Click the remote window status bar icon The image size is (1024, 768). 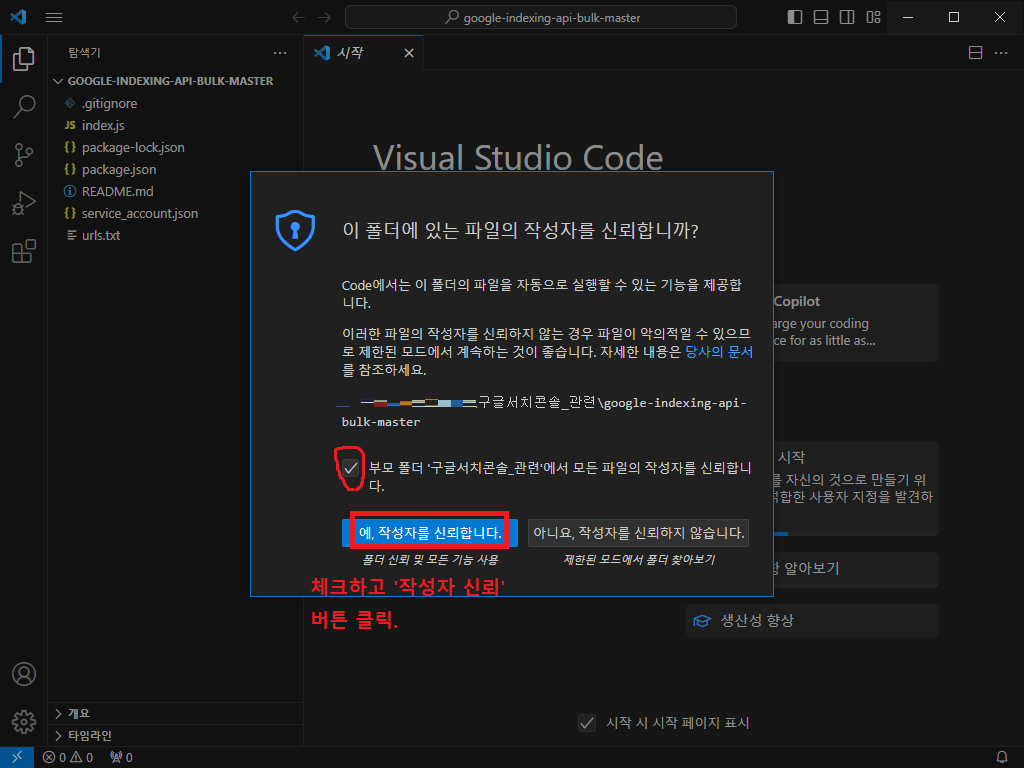tap(17, 757)
